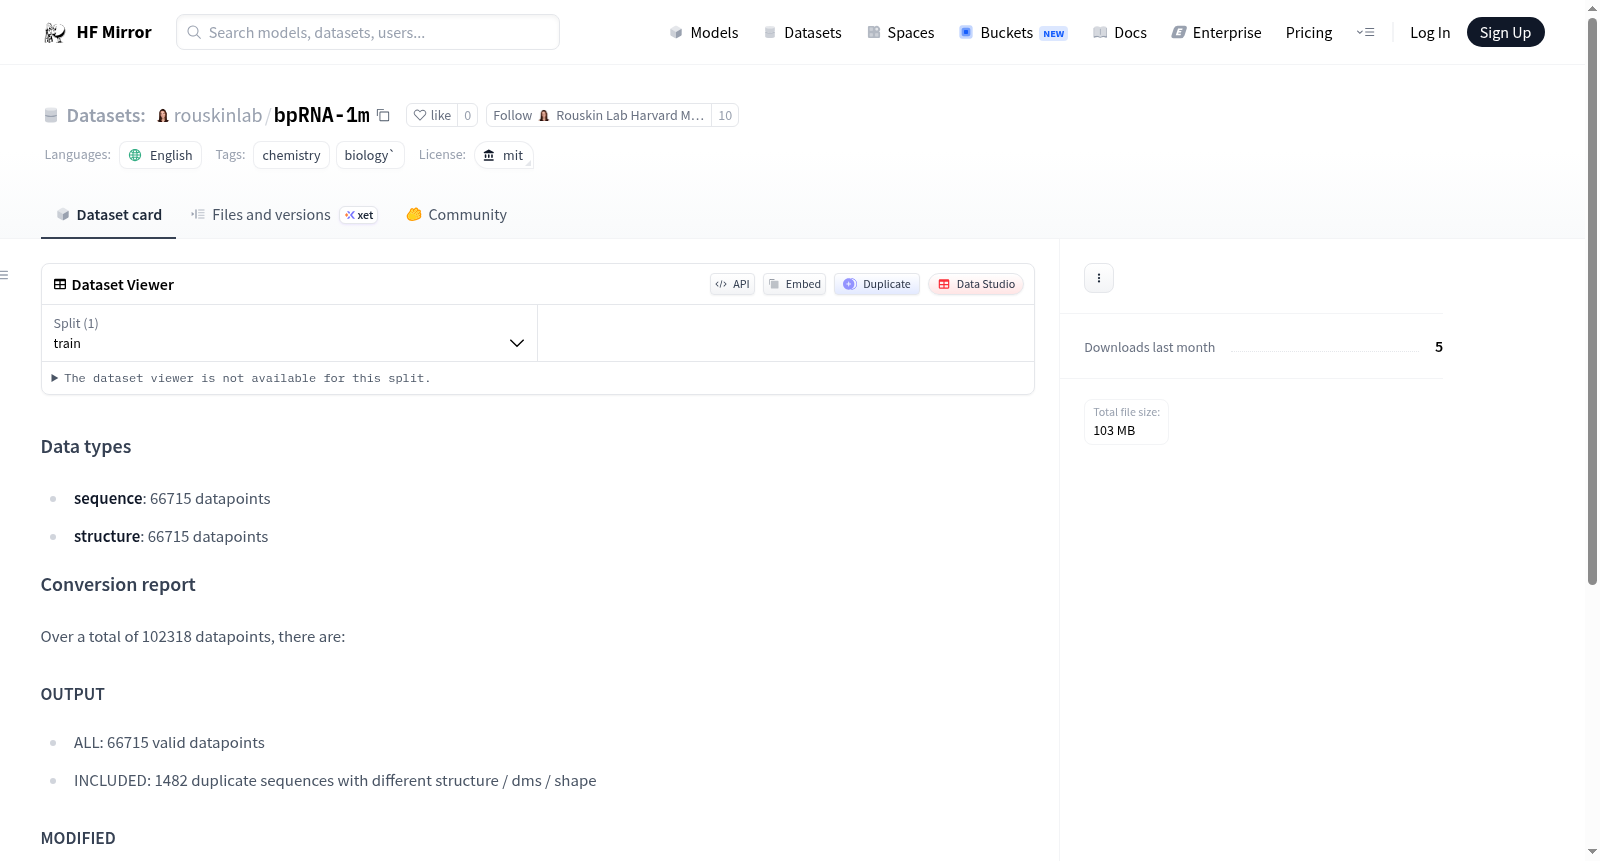Click the Downloads last month value 5
The height and width of the screenshot is (861, 1600).
click(x=1439, y=347)
